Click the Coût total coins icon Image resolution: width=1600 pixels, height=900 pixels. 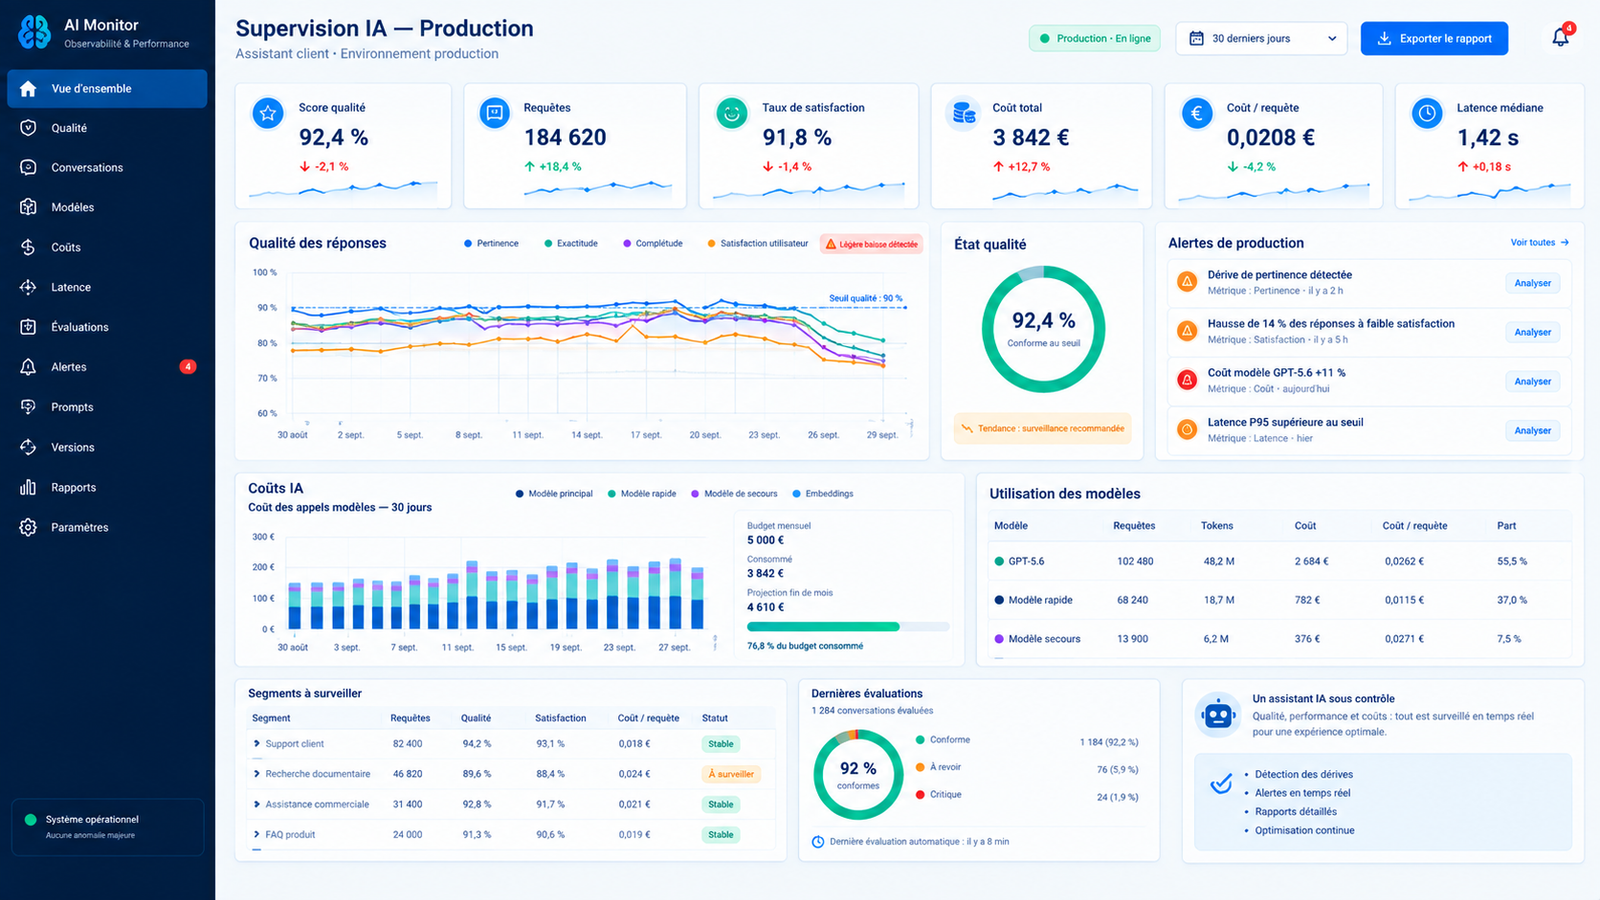(x=963, y=114)
